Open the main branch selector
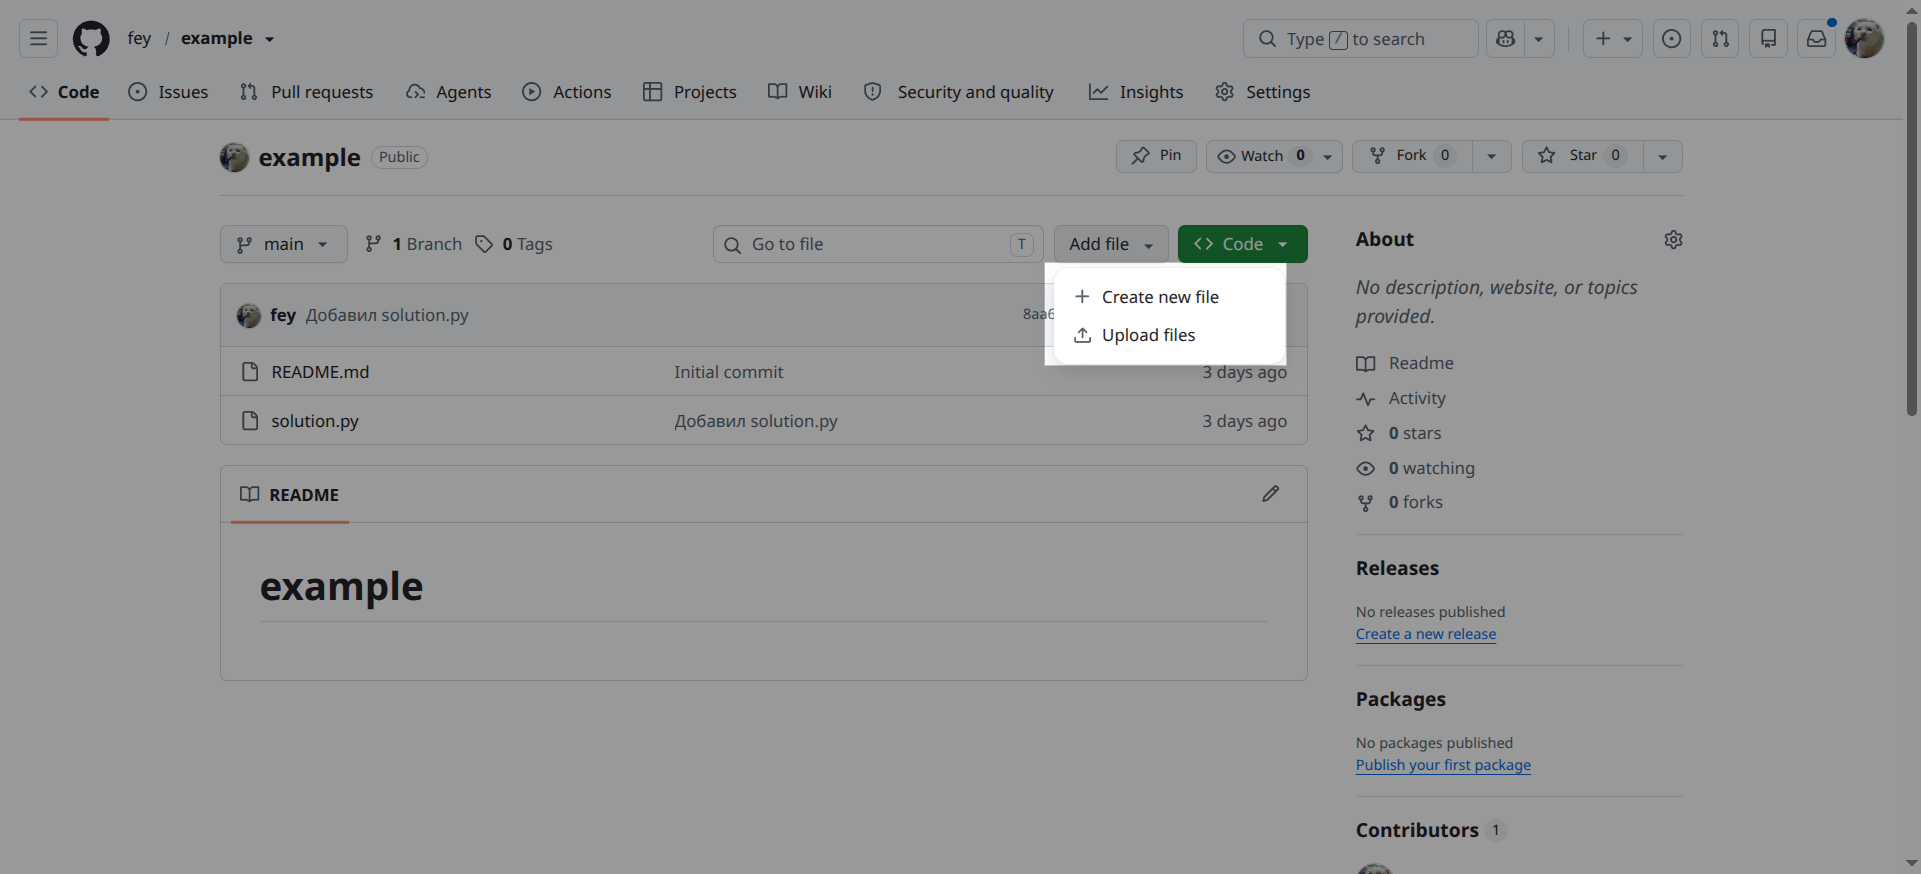Screen dimensions: 1921x874 click(284, 244)
